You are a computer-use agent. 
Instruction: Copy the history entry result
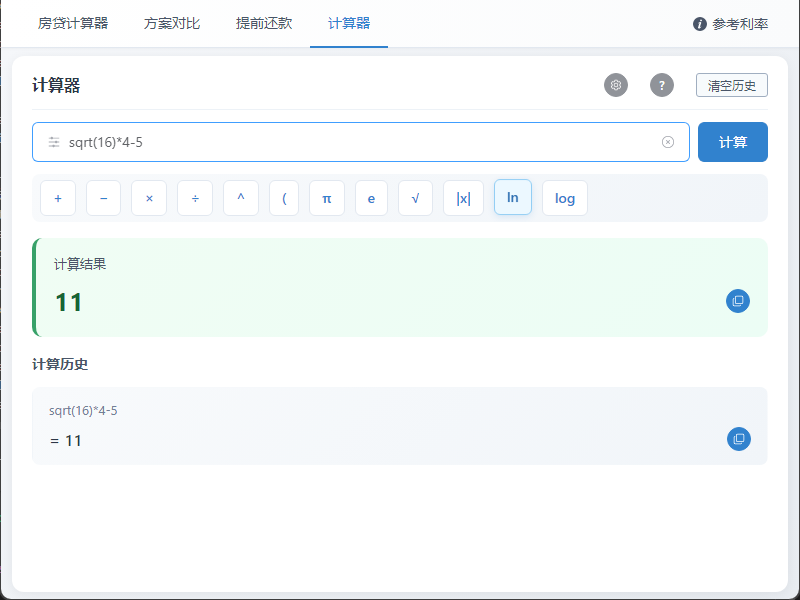[738, 438]
